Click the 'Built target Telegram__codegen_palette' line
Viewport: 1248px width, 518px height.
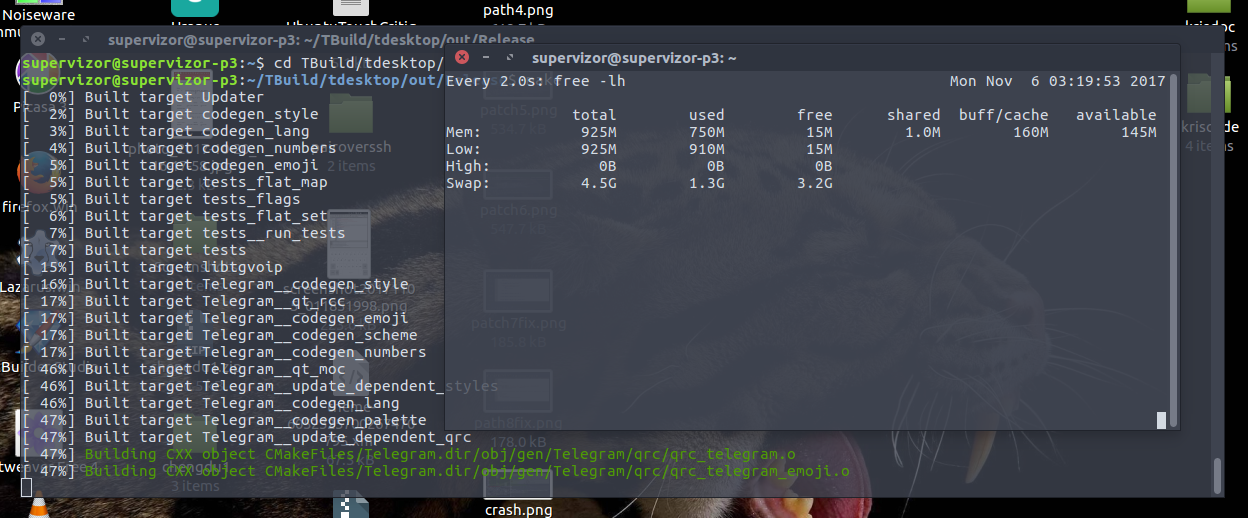(x=224, y=420)
